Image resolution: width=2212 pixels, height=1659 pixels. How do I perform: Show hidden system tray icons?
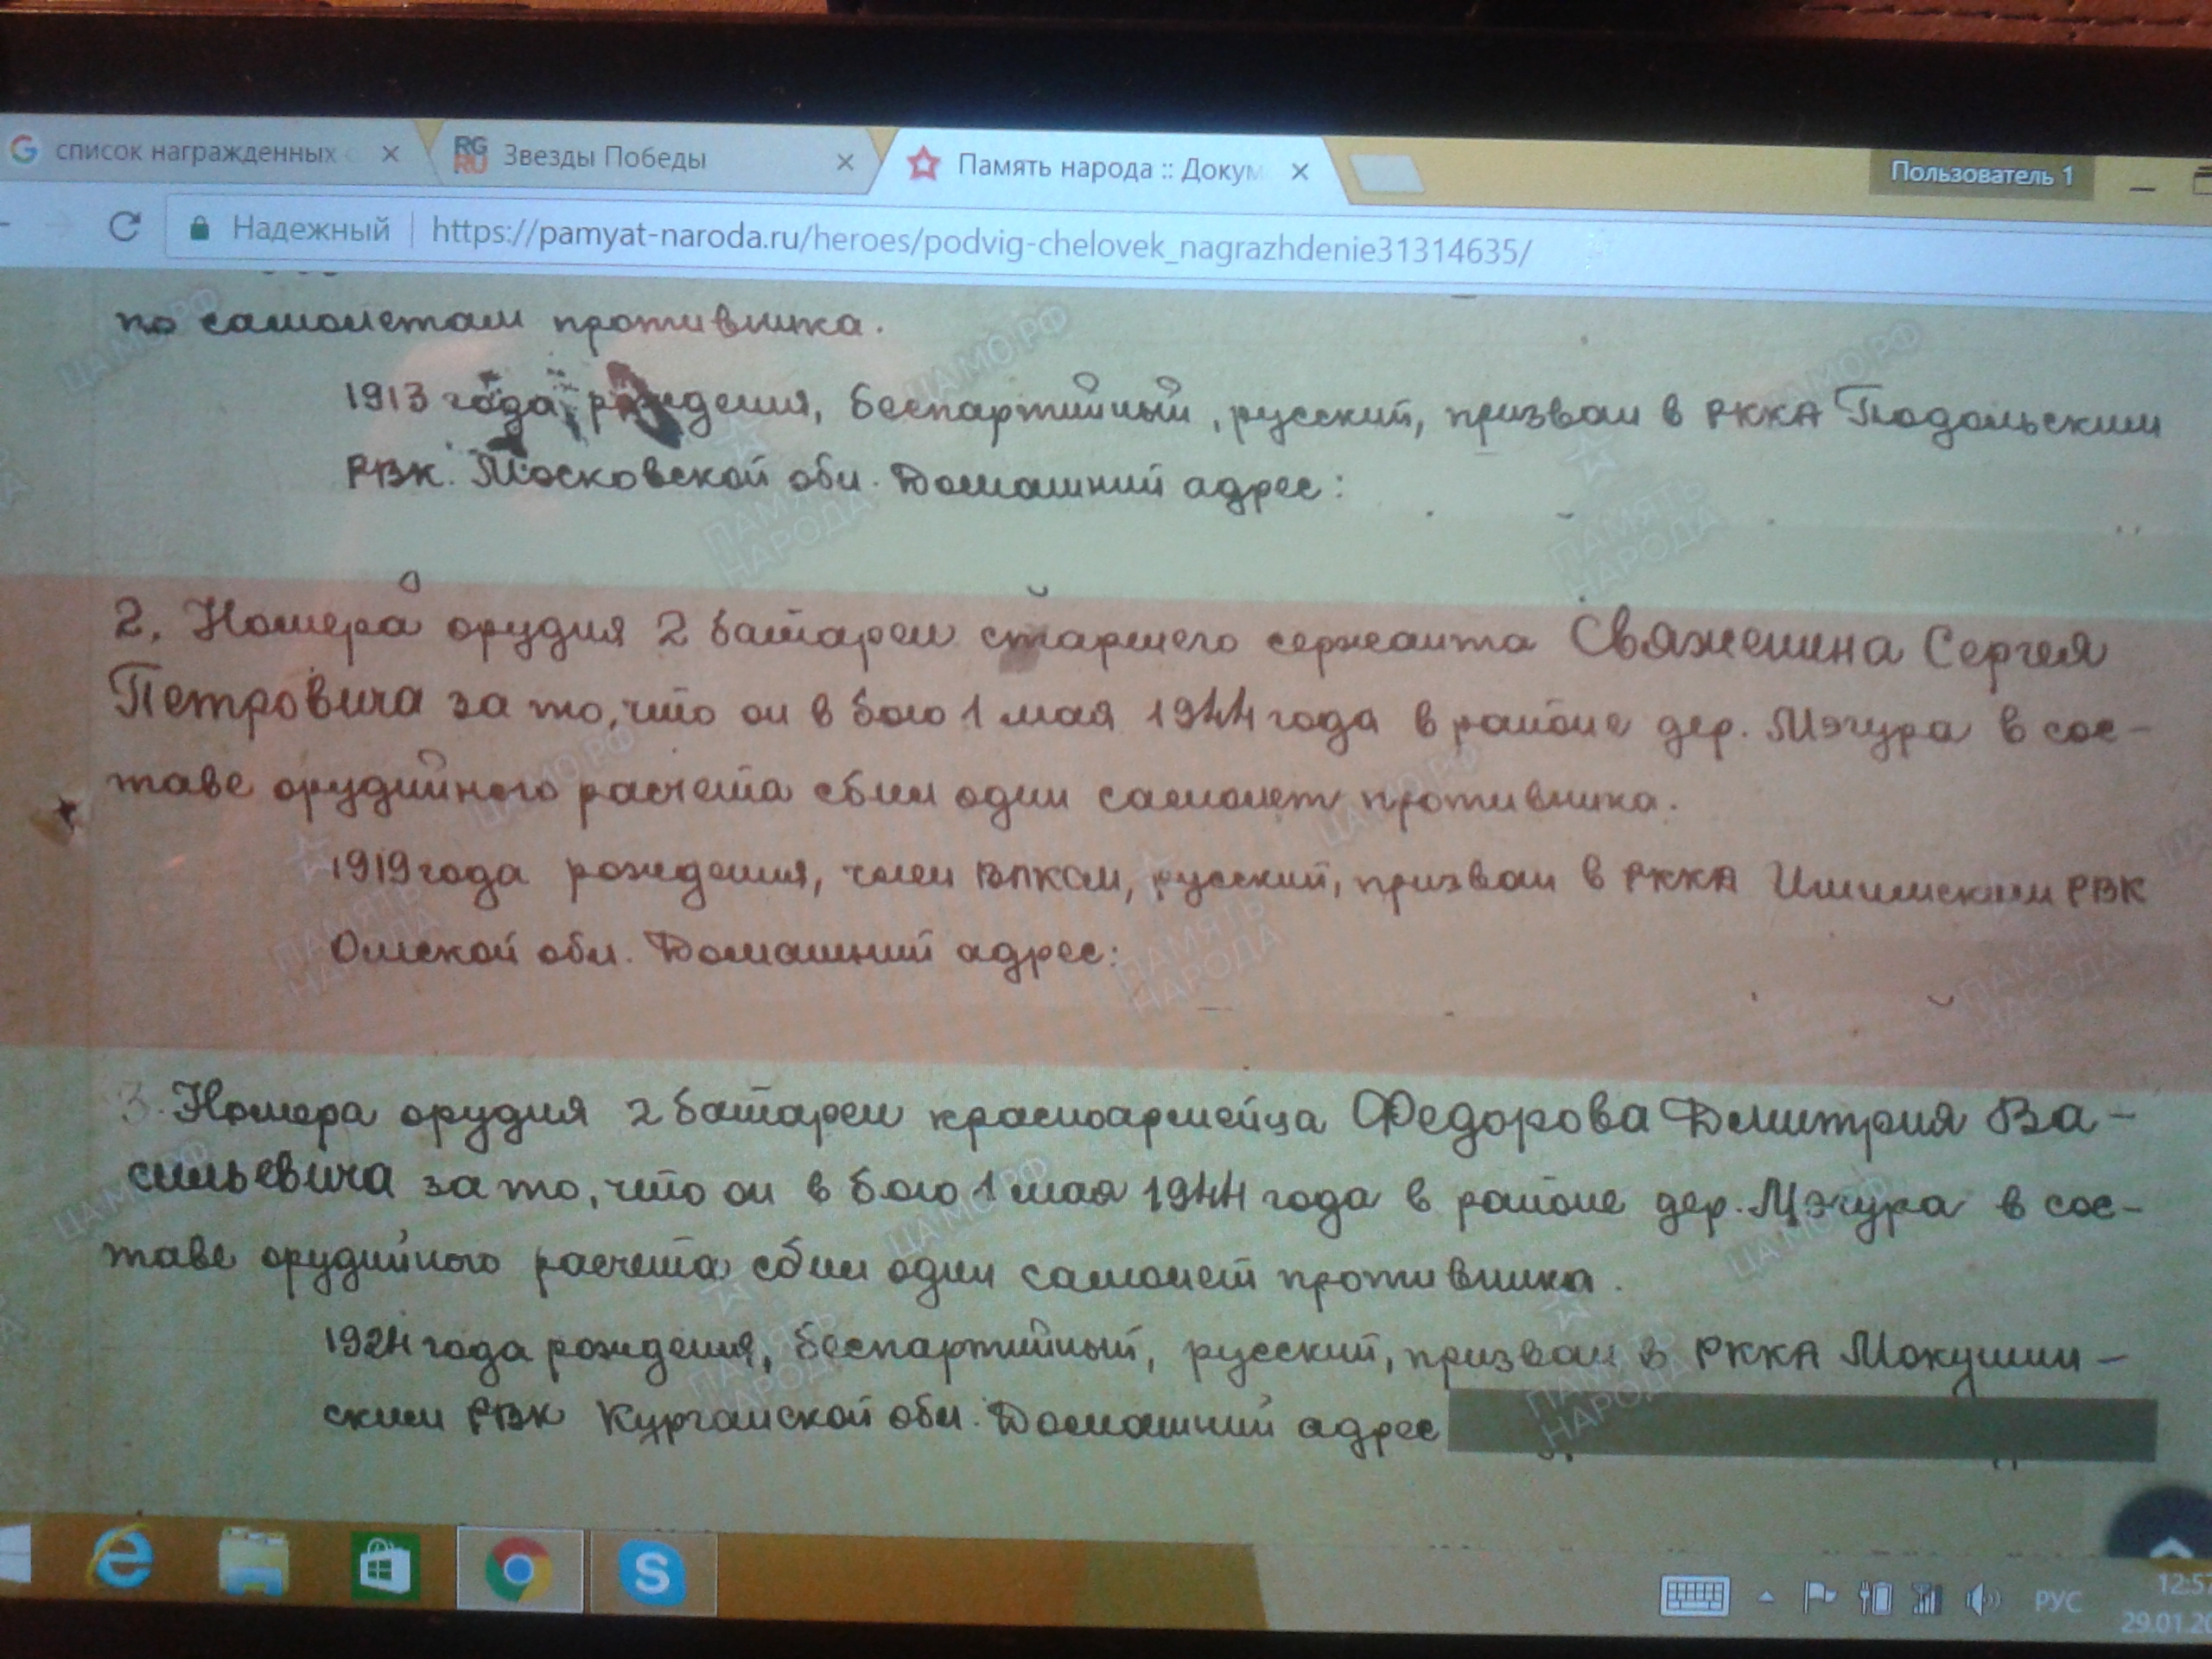[1767, 1598]
